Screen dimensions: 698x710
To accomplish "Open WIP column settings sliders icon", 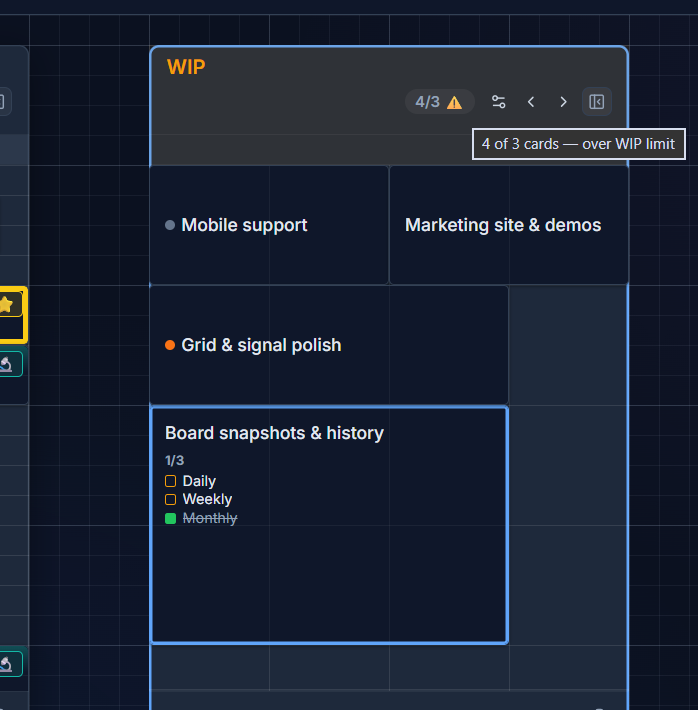I will pos(498,102).
